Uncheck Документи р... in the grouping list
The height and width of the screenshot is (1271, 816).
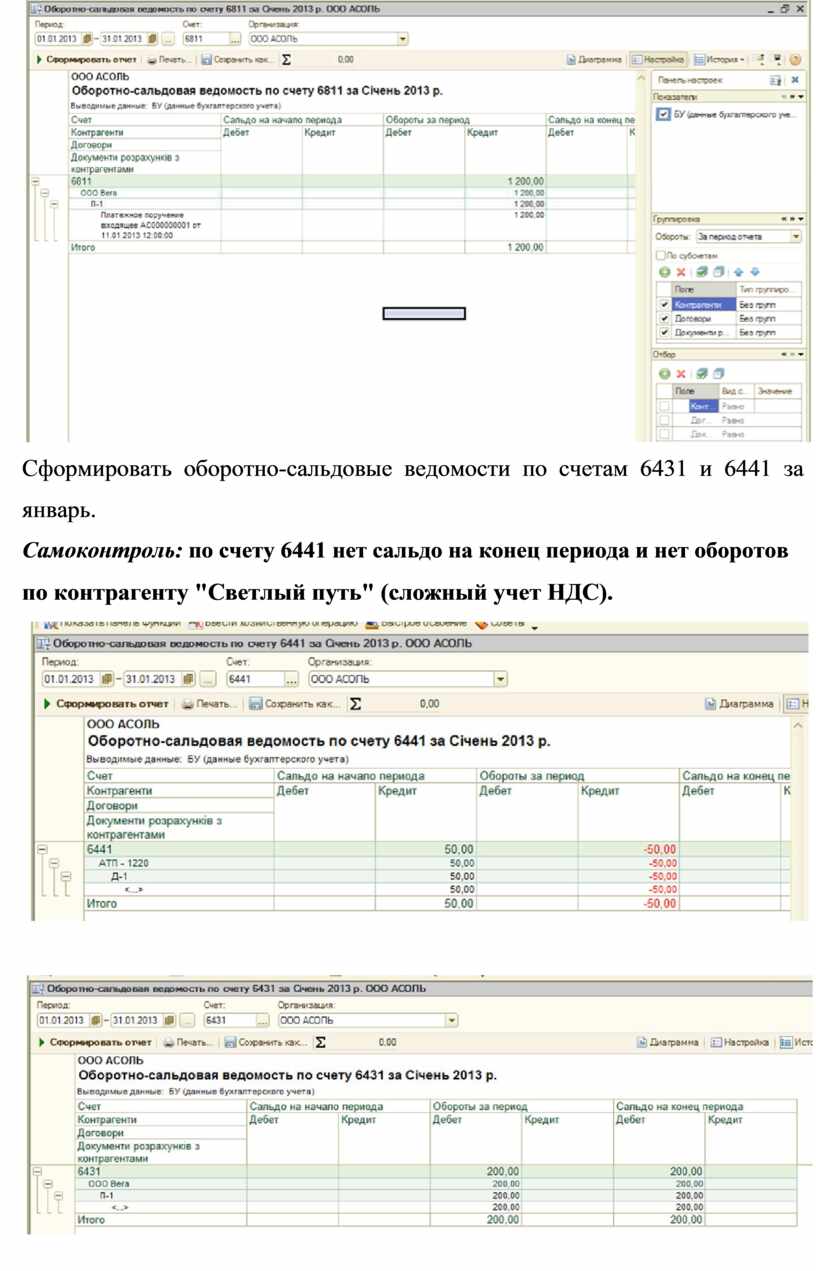point(663,332)
